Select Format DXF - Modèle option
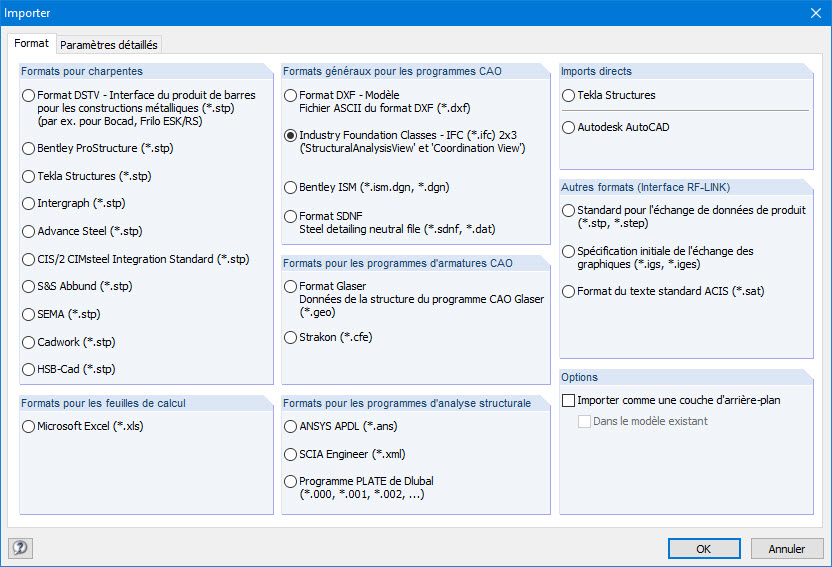This screenshot has height=567, width=832. coord(291,96)
